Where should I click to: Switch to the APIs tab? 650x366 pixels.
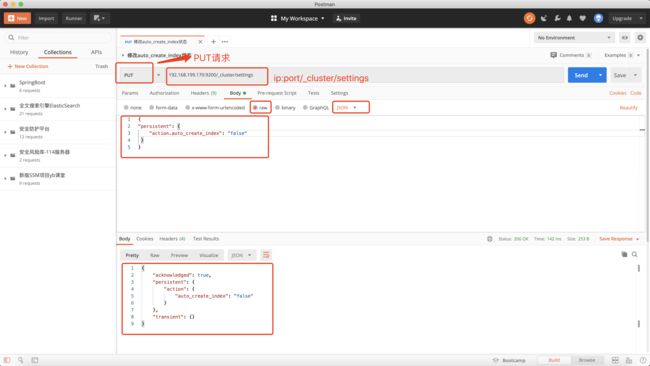(96, 52)
